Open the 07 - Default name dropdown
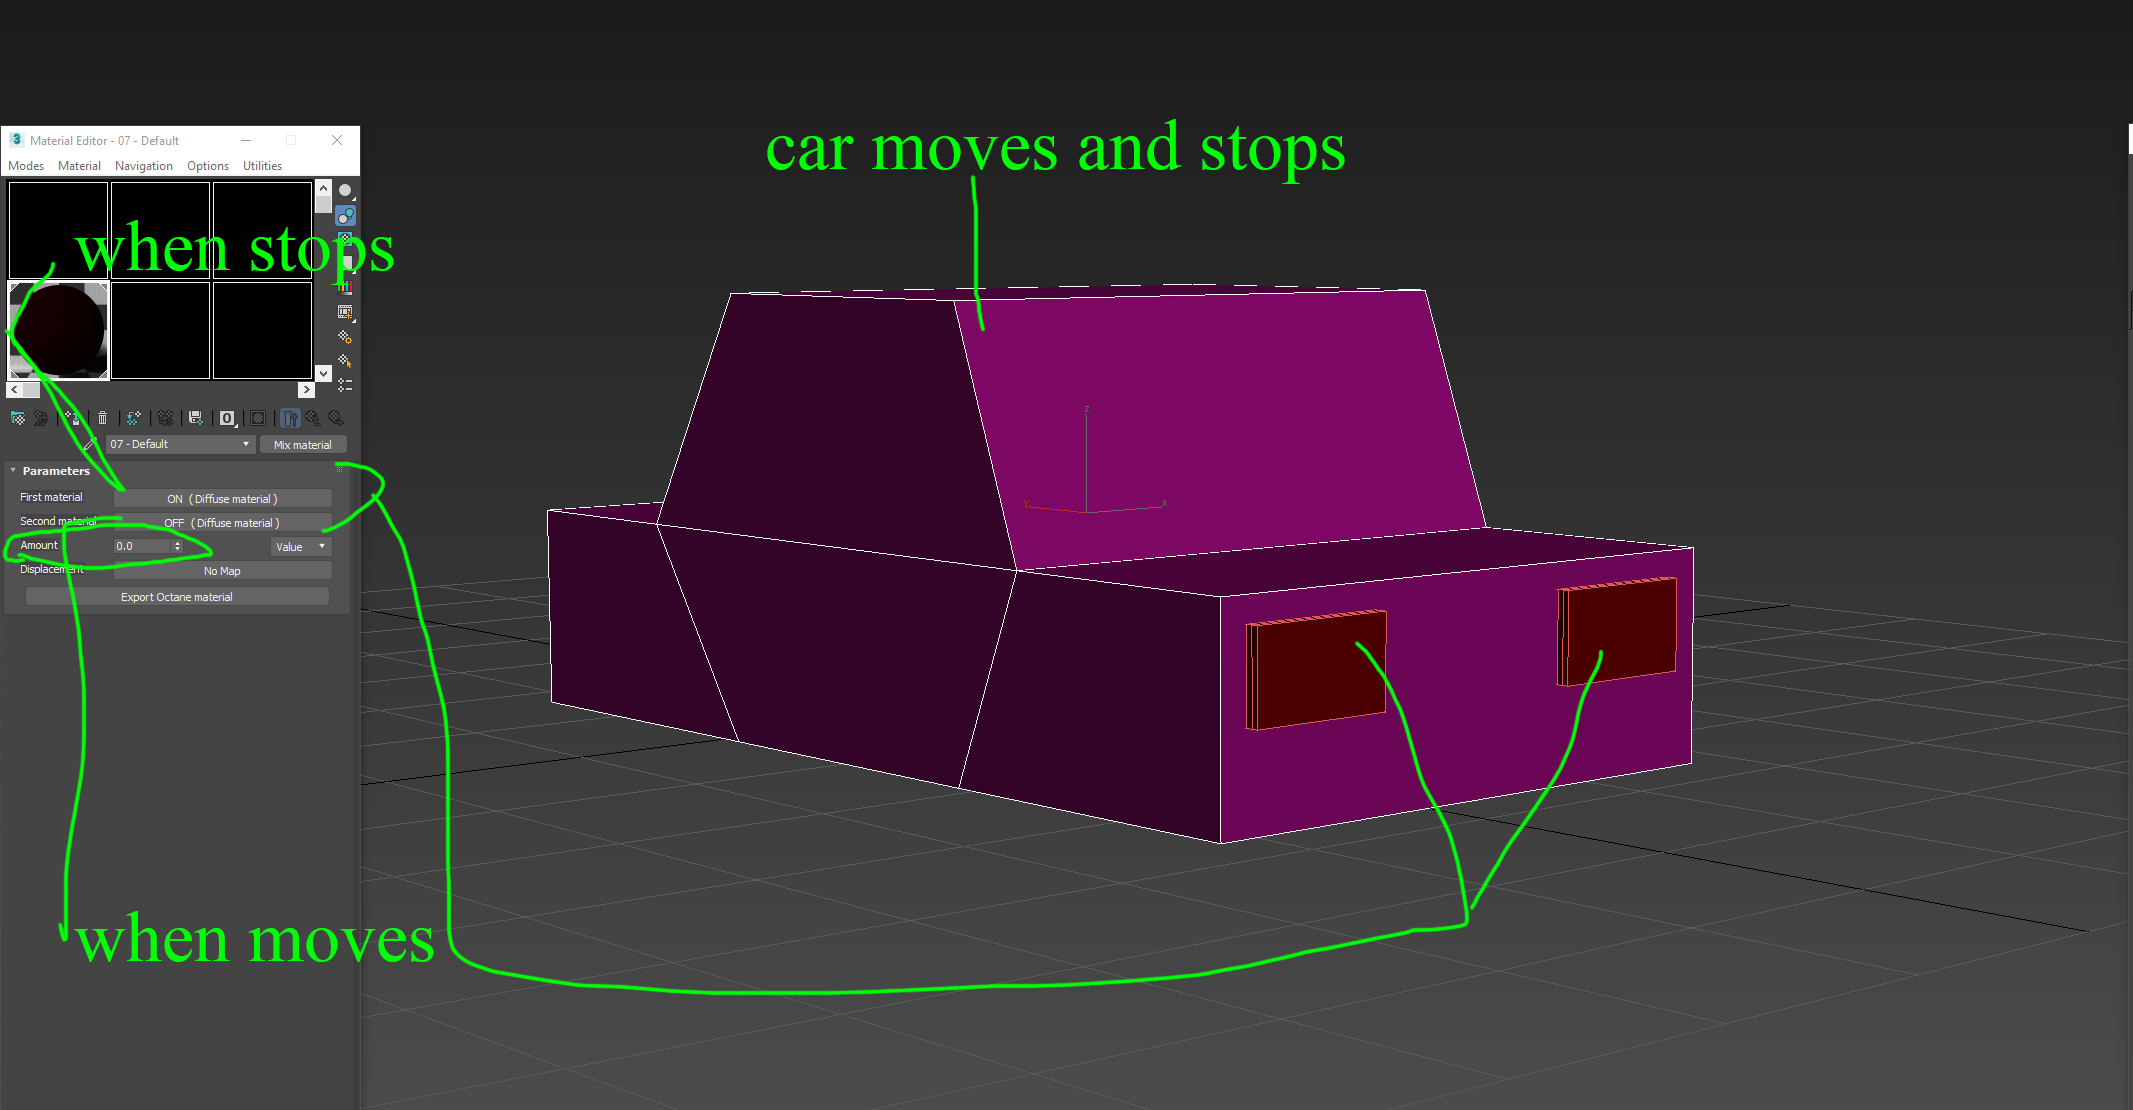This screenshot has height=1110, width=2133. tap(245, 444)
